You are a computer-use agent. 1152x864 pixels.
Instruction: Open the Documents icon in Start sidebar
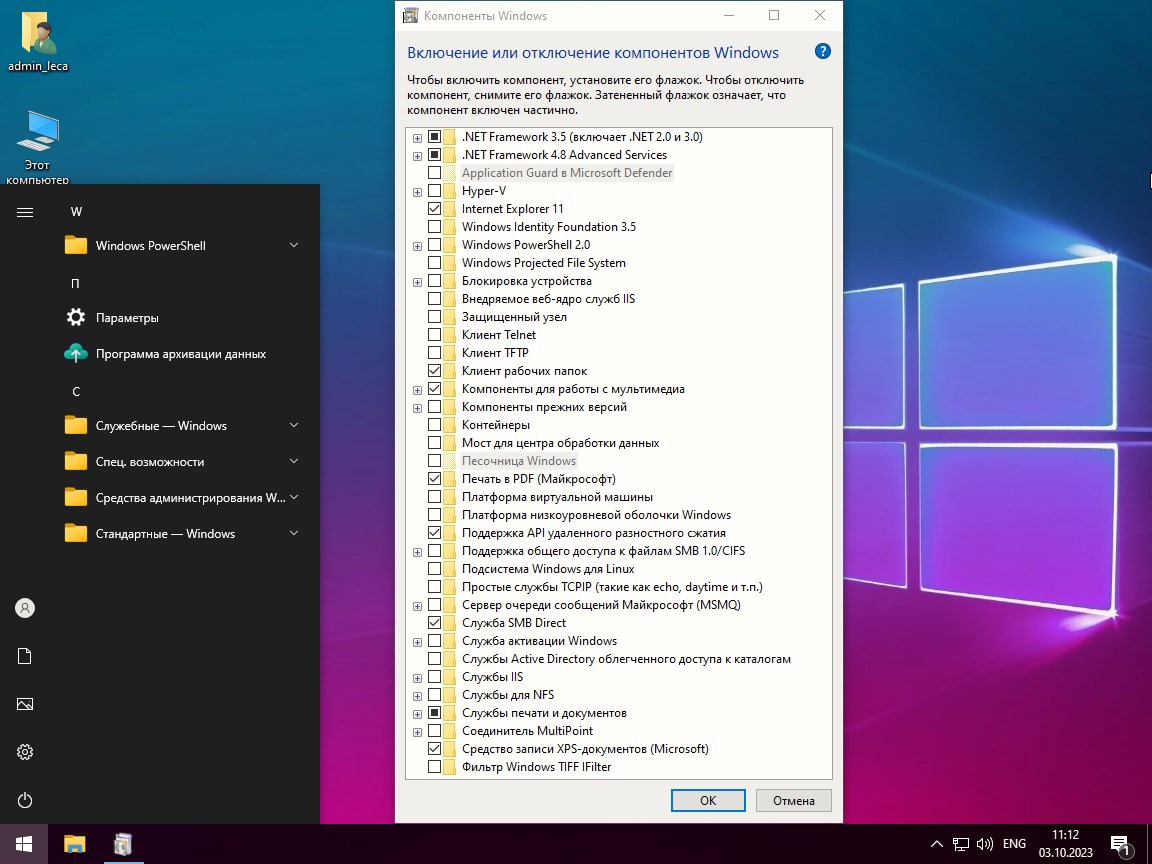point(25,656)
